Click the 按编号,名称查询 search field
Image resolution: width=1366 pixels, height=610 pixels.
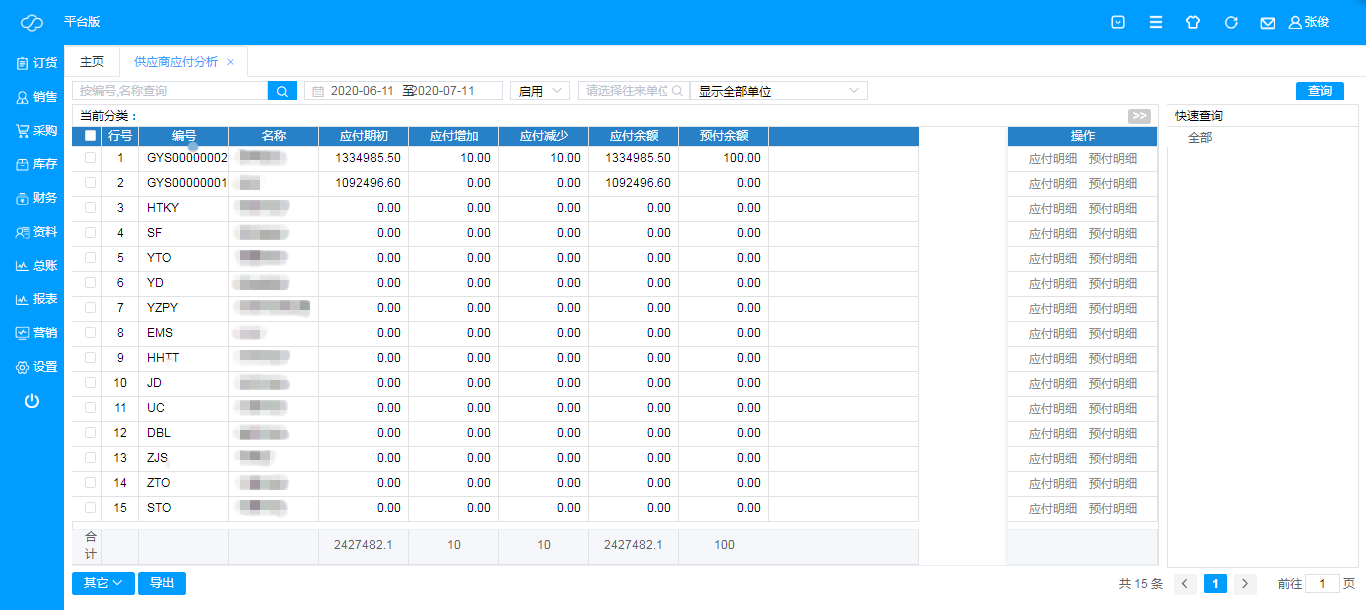pyautogui.click(x=170, y=91)
